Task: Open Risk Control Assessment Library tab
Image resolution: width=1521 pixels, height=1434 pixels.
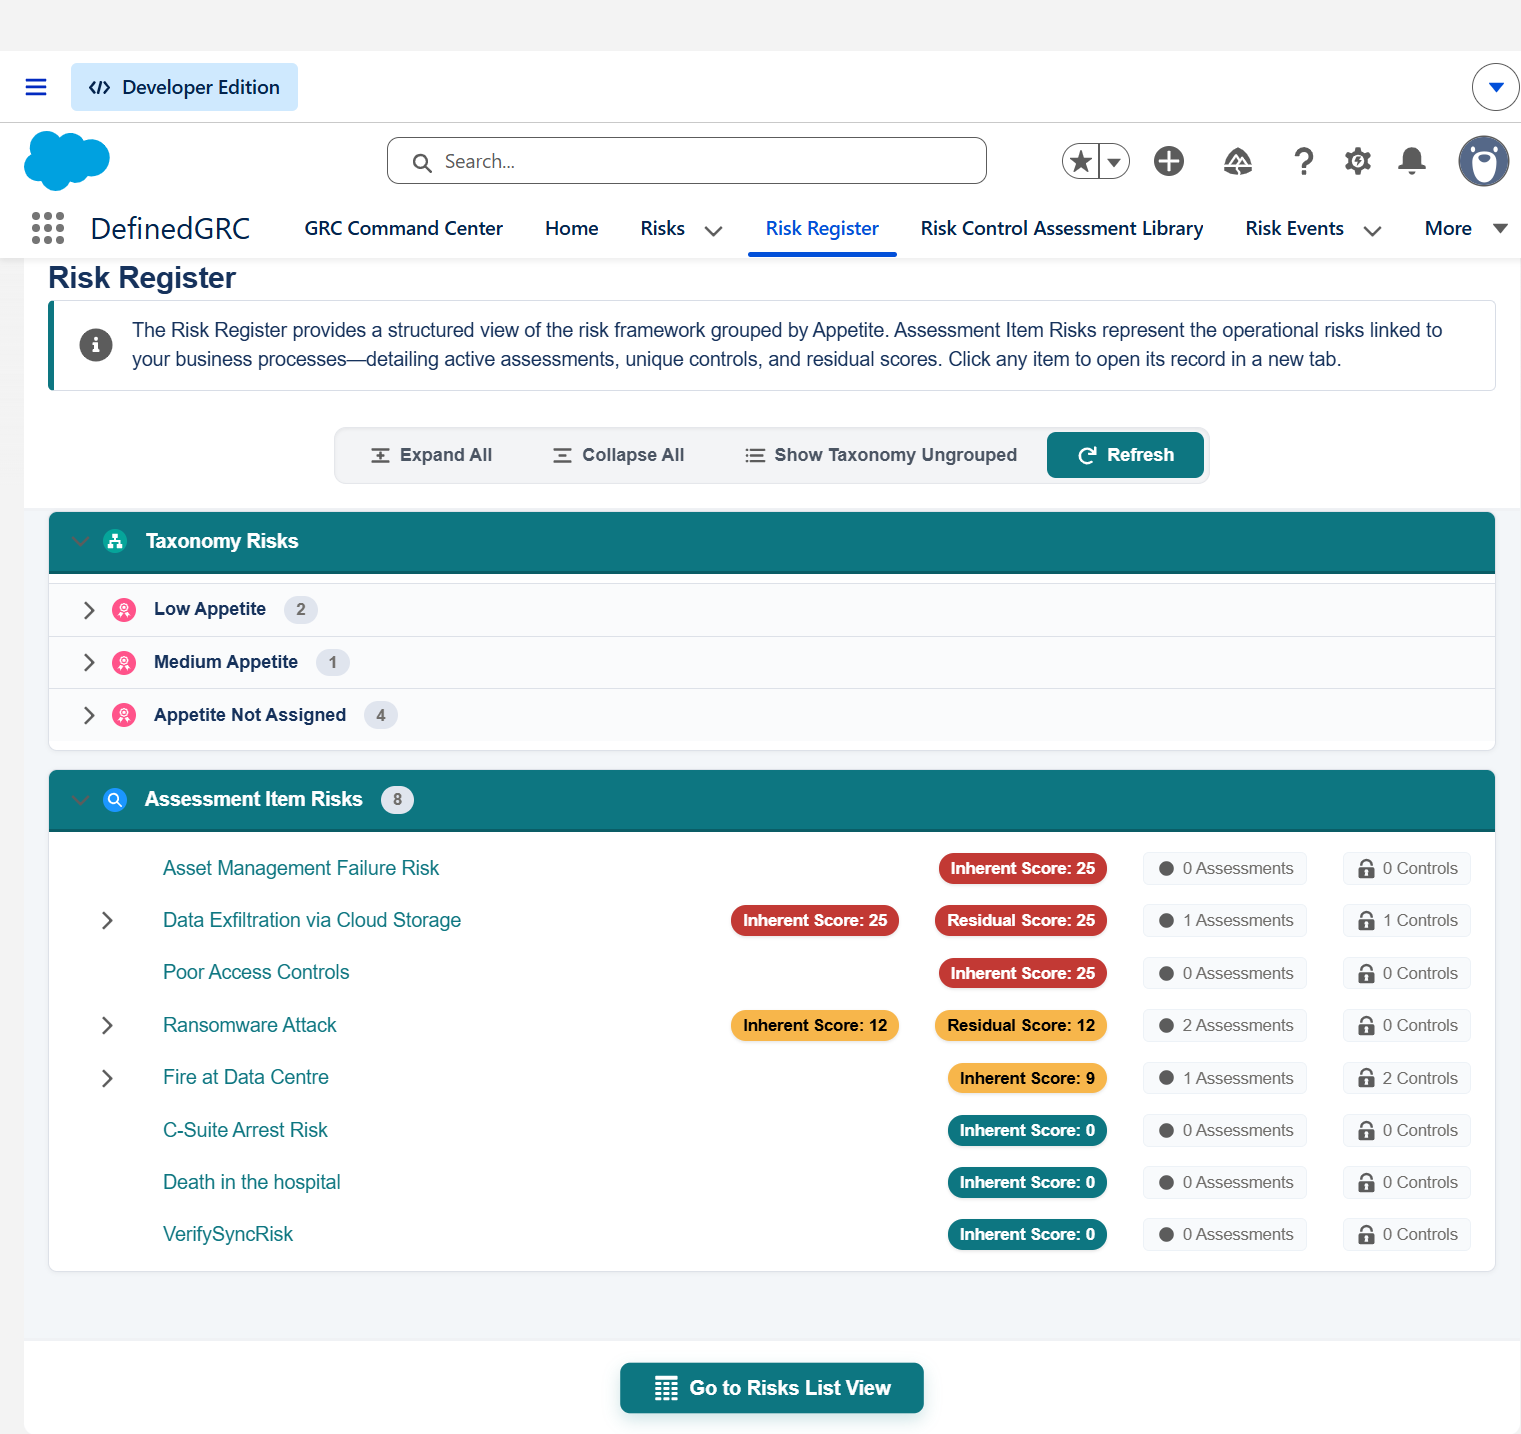Action: [1062, 228]
